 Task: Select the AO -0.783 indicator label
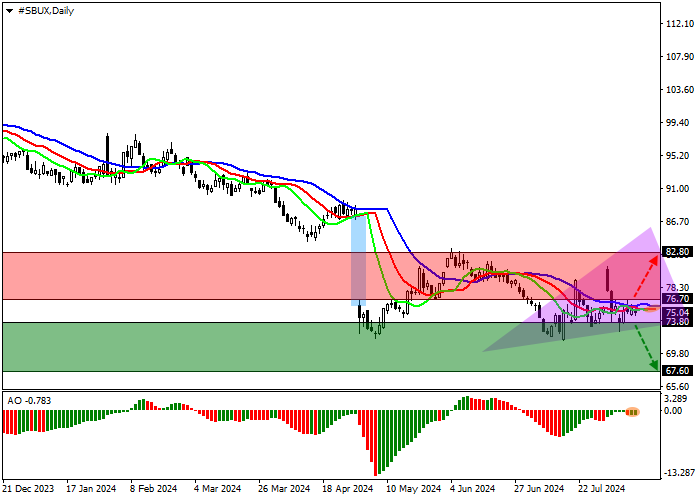[x=29, y=401]
